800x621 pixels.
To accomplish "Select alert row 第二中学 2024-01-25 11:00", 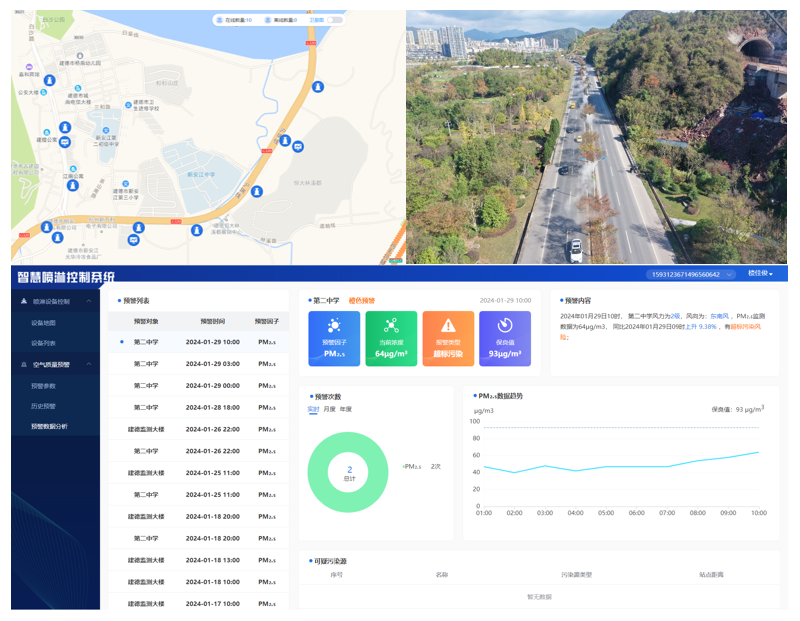I will pyautogui.click(x=198, y=495).
